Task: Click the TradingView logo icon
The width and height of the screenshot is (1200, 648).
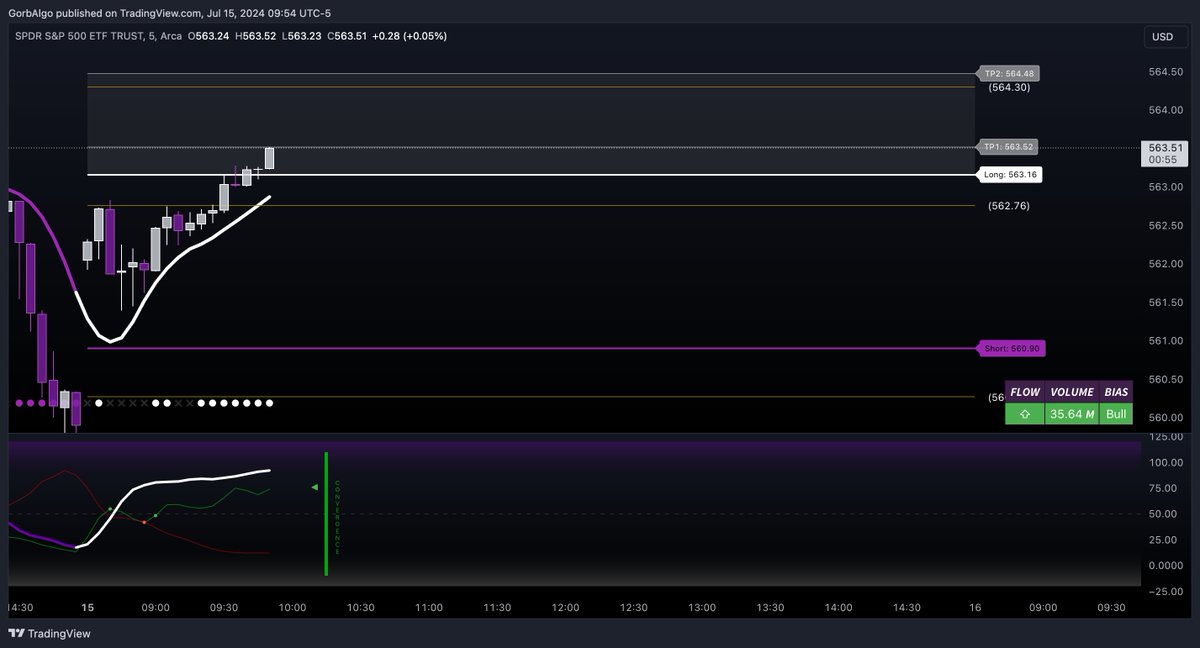Action: [x=18, y=633]
